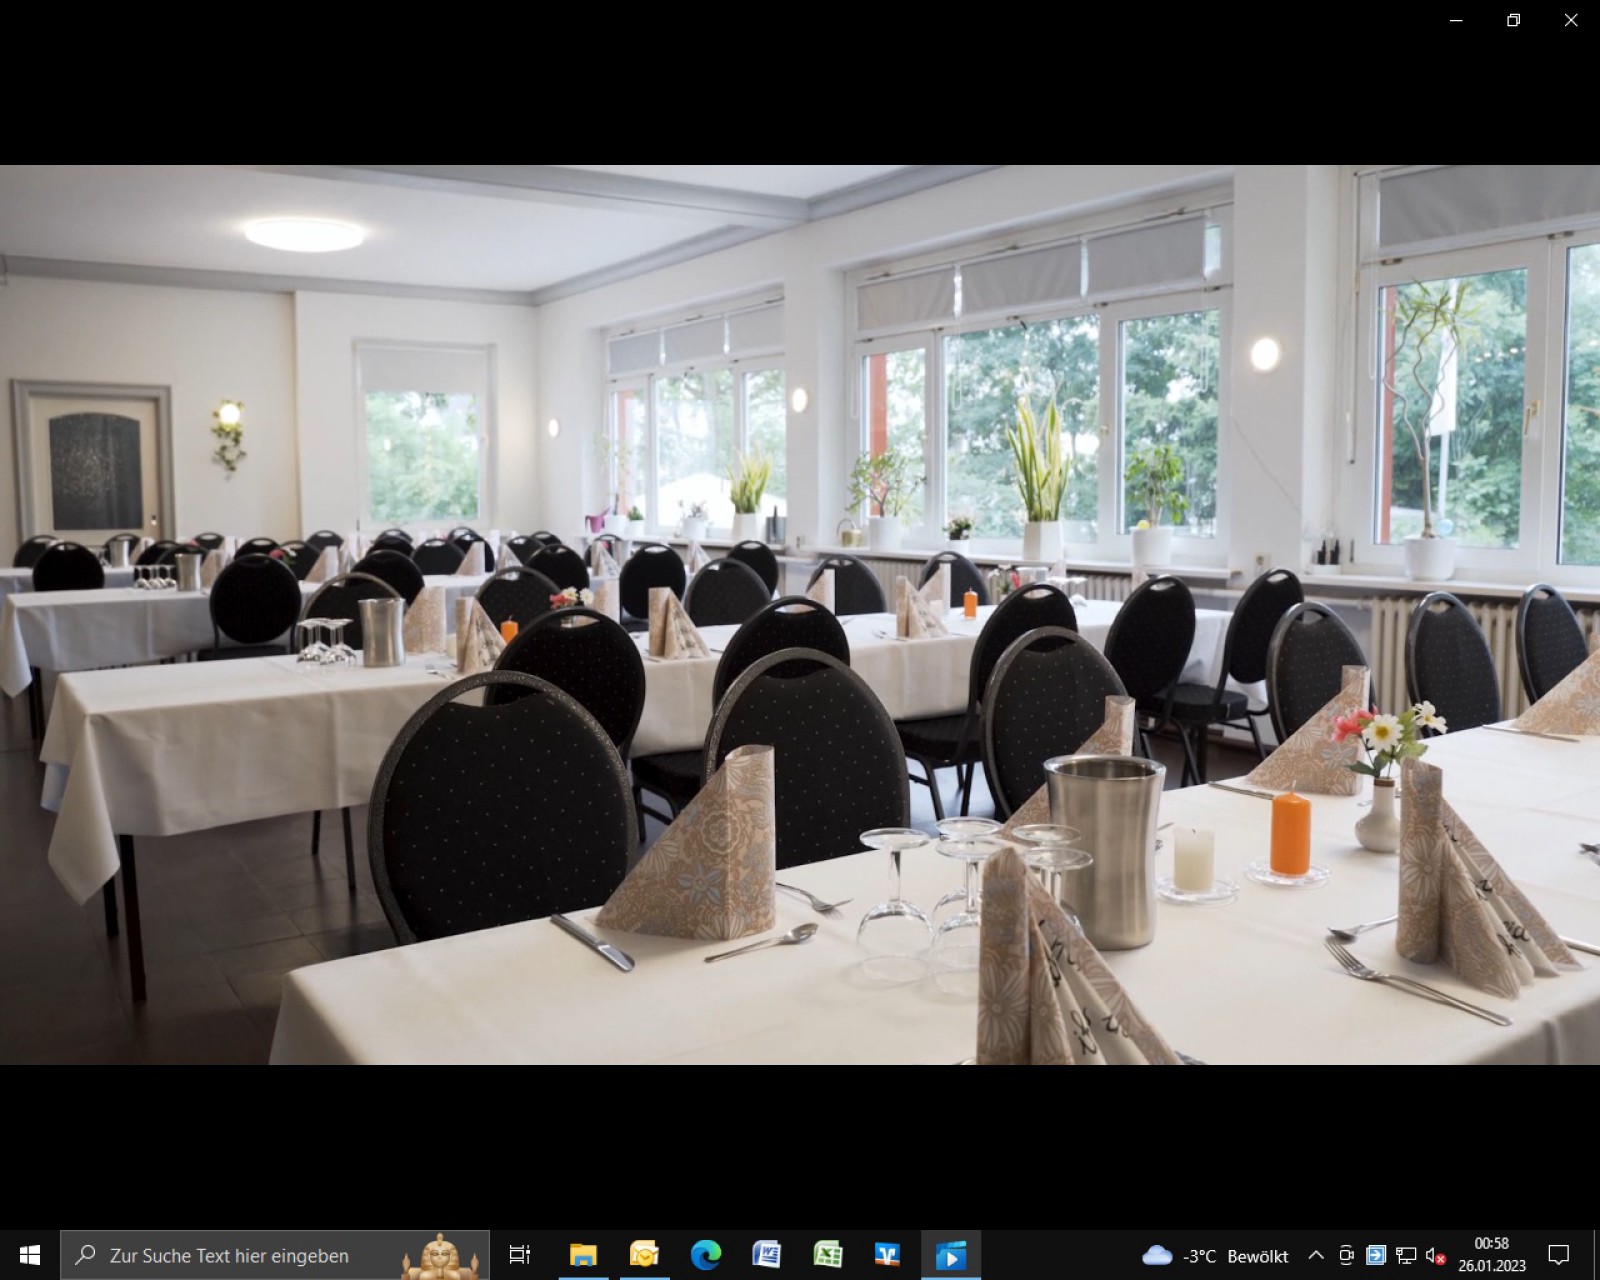Open the muted volume speaker control
Viewport: 1600px width, 1280px height.
click(1435, 1255)
